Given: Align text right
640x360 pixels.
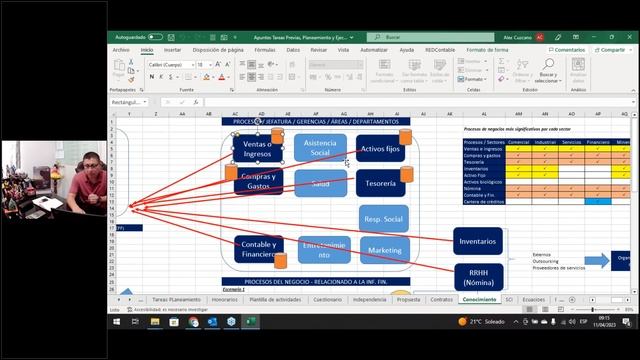Looking at the screenshot, I should point(261,77).
